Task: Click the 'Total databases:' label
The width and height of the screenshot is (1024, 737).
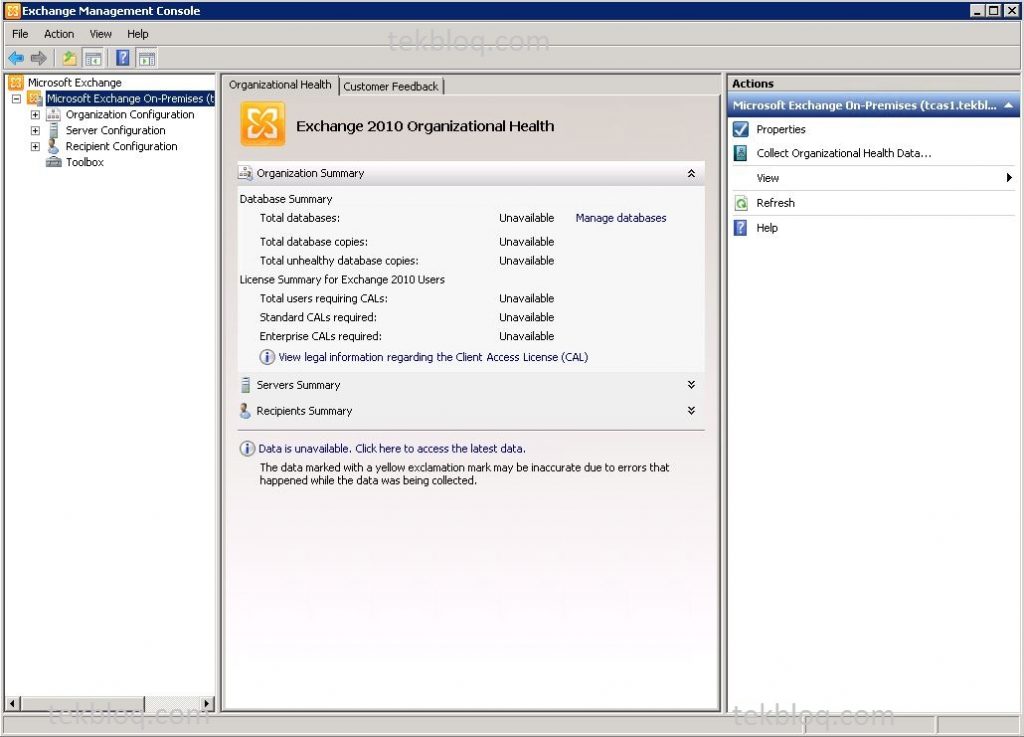Action: point(300,218)
